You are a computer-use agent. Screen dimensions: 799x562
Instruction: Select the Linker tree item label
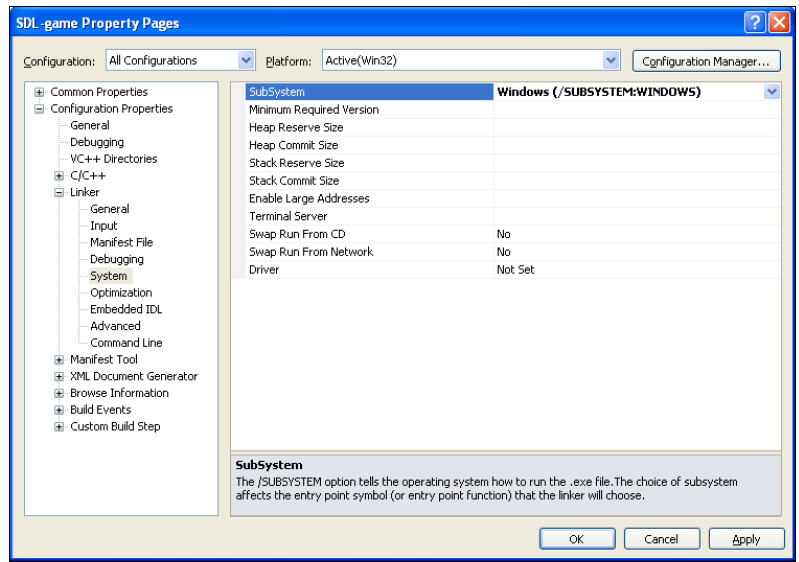pyautogui.click(x=85, y=192)
